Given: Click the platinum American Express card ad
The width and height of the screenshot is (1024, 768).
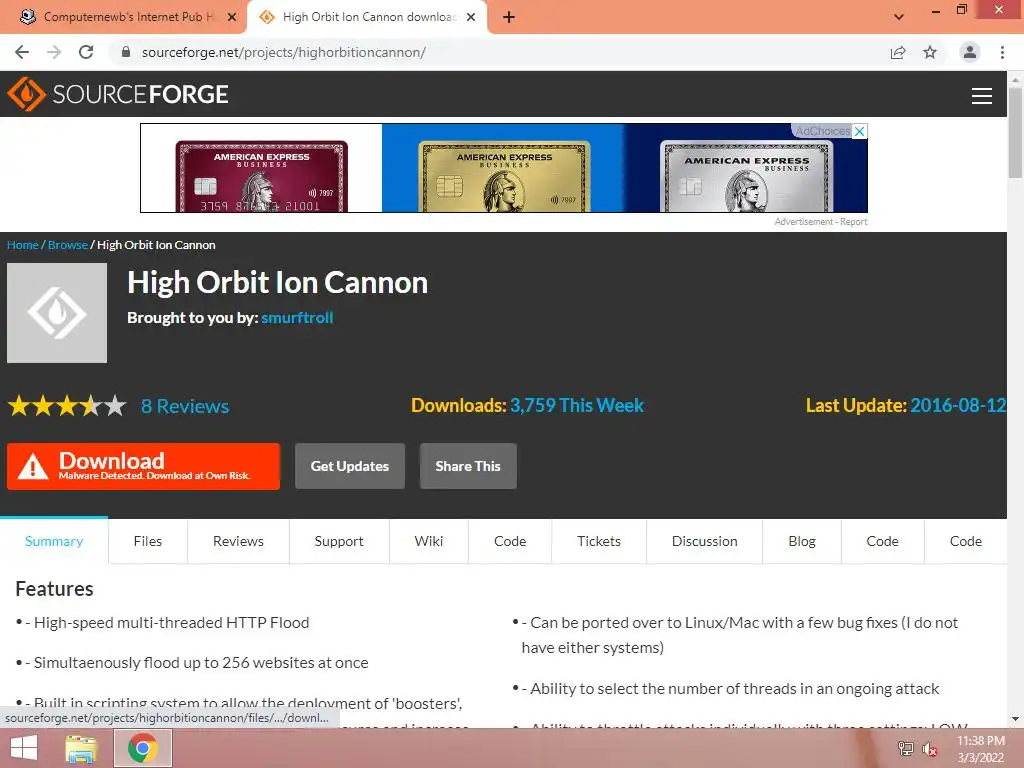Looking at the screenshot, I should (746, 176).
